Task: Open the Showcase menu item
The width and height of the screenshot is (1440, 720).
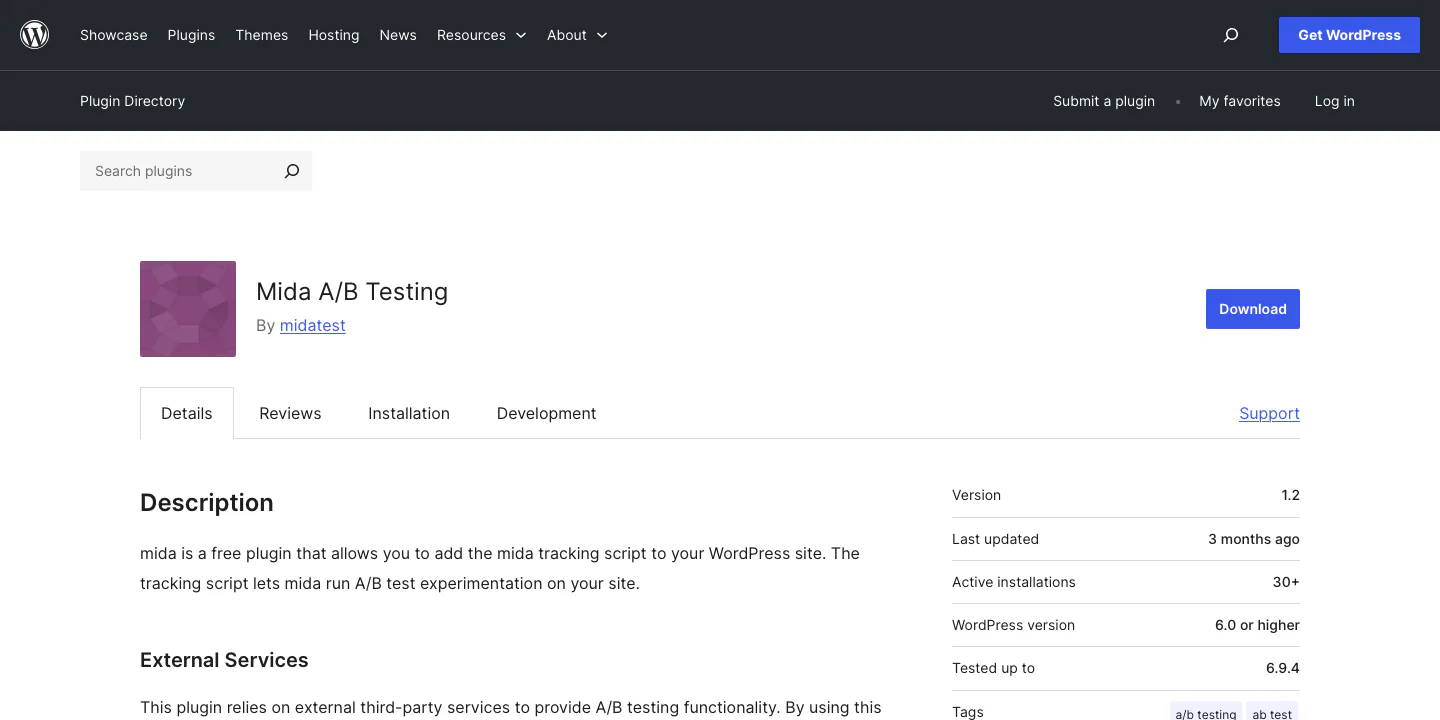Action: click(114, 35)
